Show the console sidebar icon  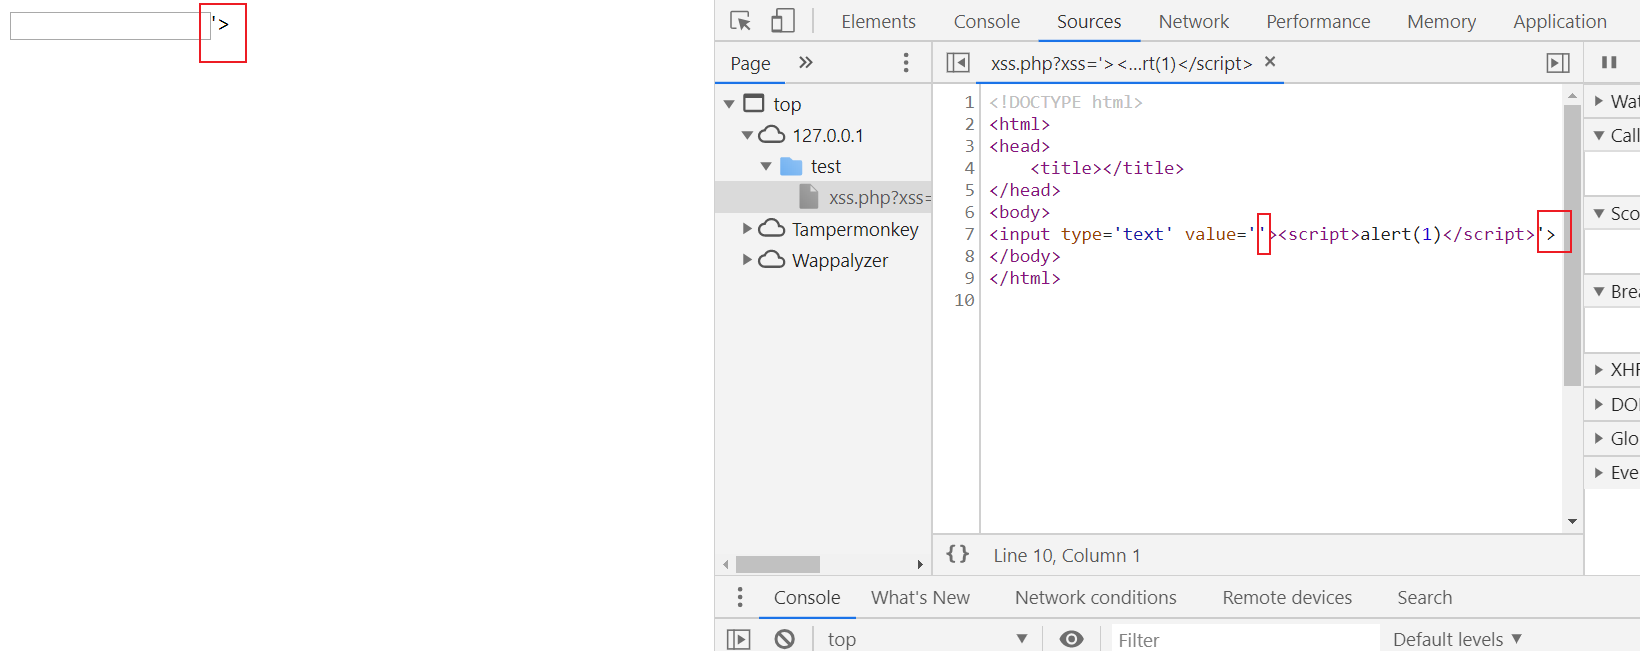738,639
